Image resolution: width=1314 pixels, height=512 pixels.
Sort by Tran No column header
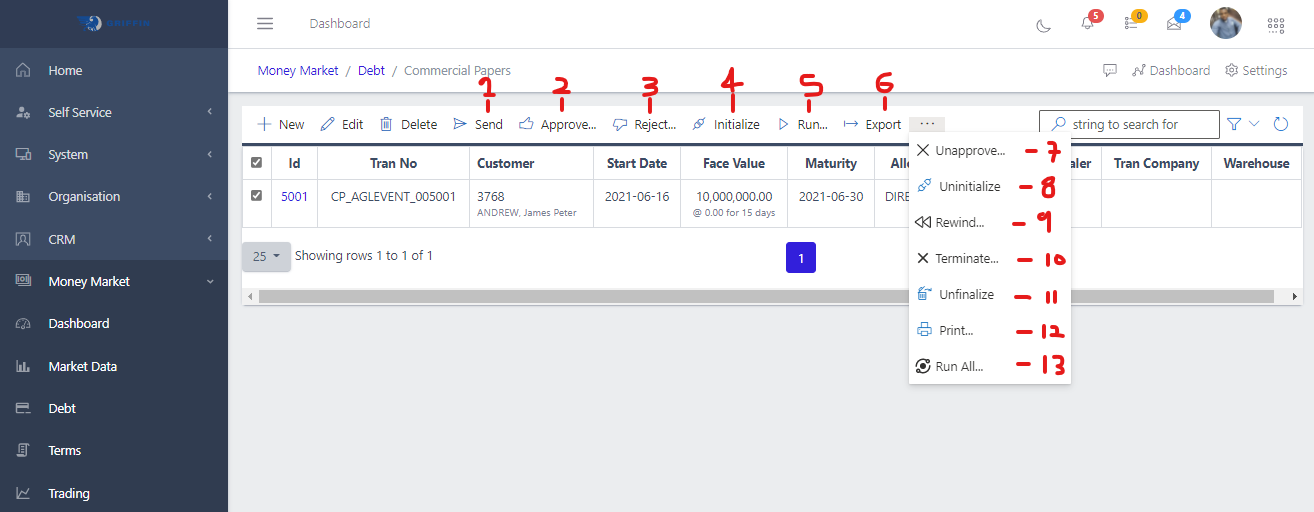(x=393, y=163)
